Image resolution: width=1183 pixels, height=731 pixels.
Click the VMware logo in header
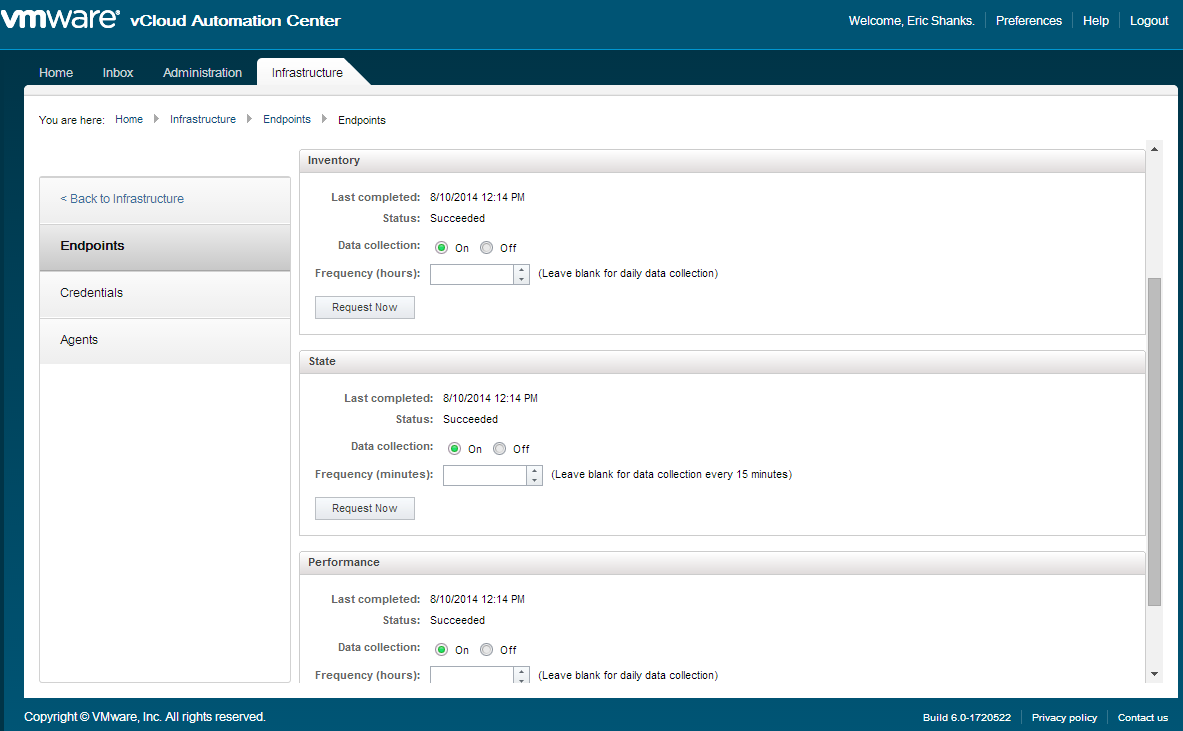point(60,20)
